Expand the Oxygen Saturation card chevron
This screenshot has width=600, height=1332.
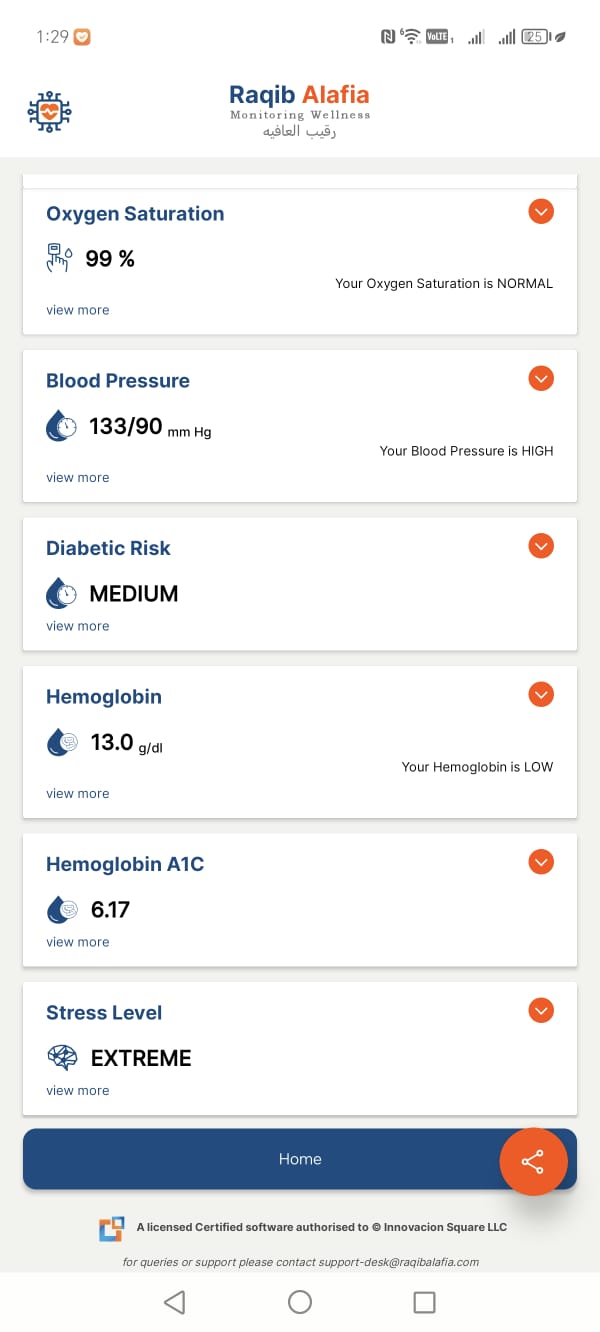pyautogui.click(x=541, y=211)
